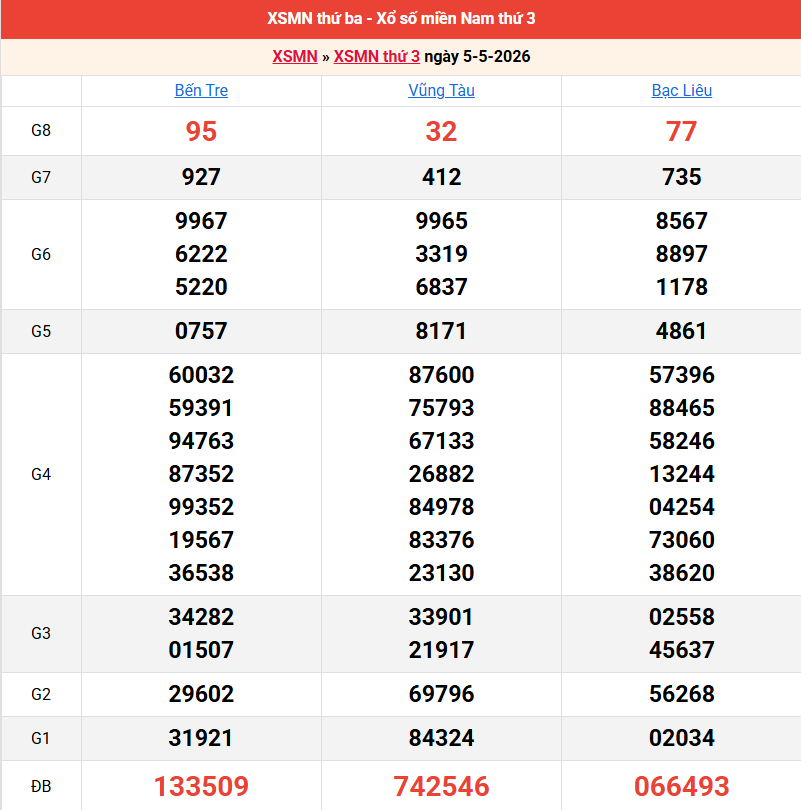Click G4 number 73060
This screenshot has width=801, height=810.
click(x=682, y=540)
